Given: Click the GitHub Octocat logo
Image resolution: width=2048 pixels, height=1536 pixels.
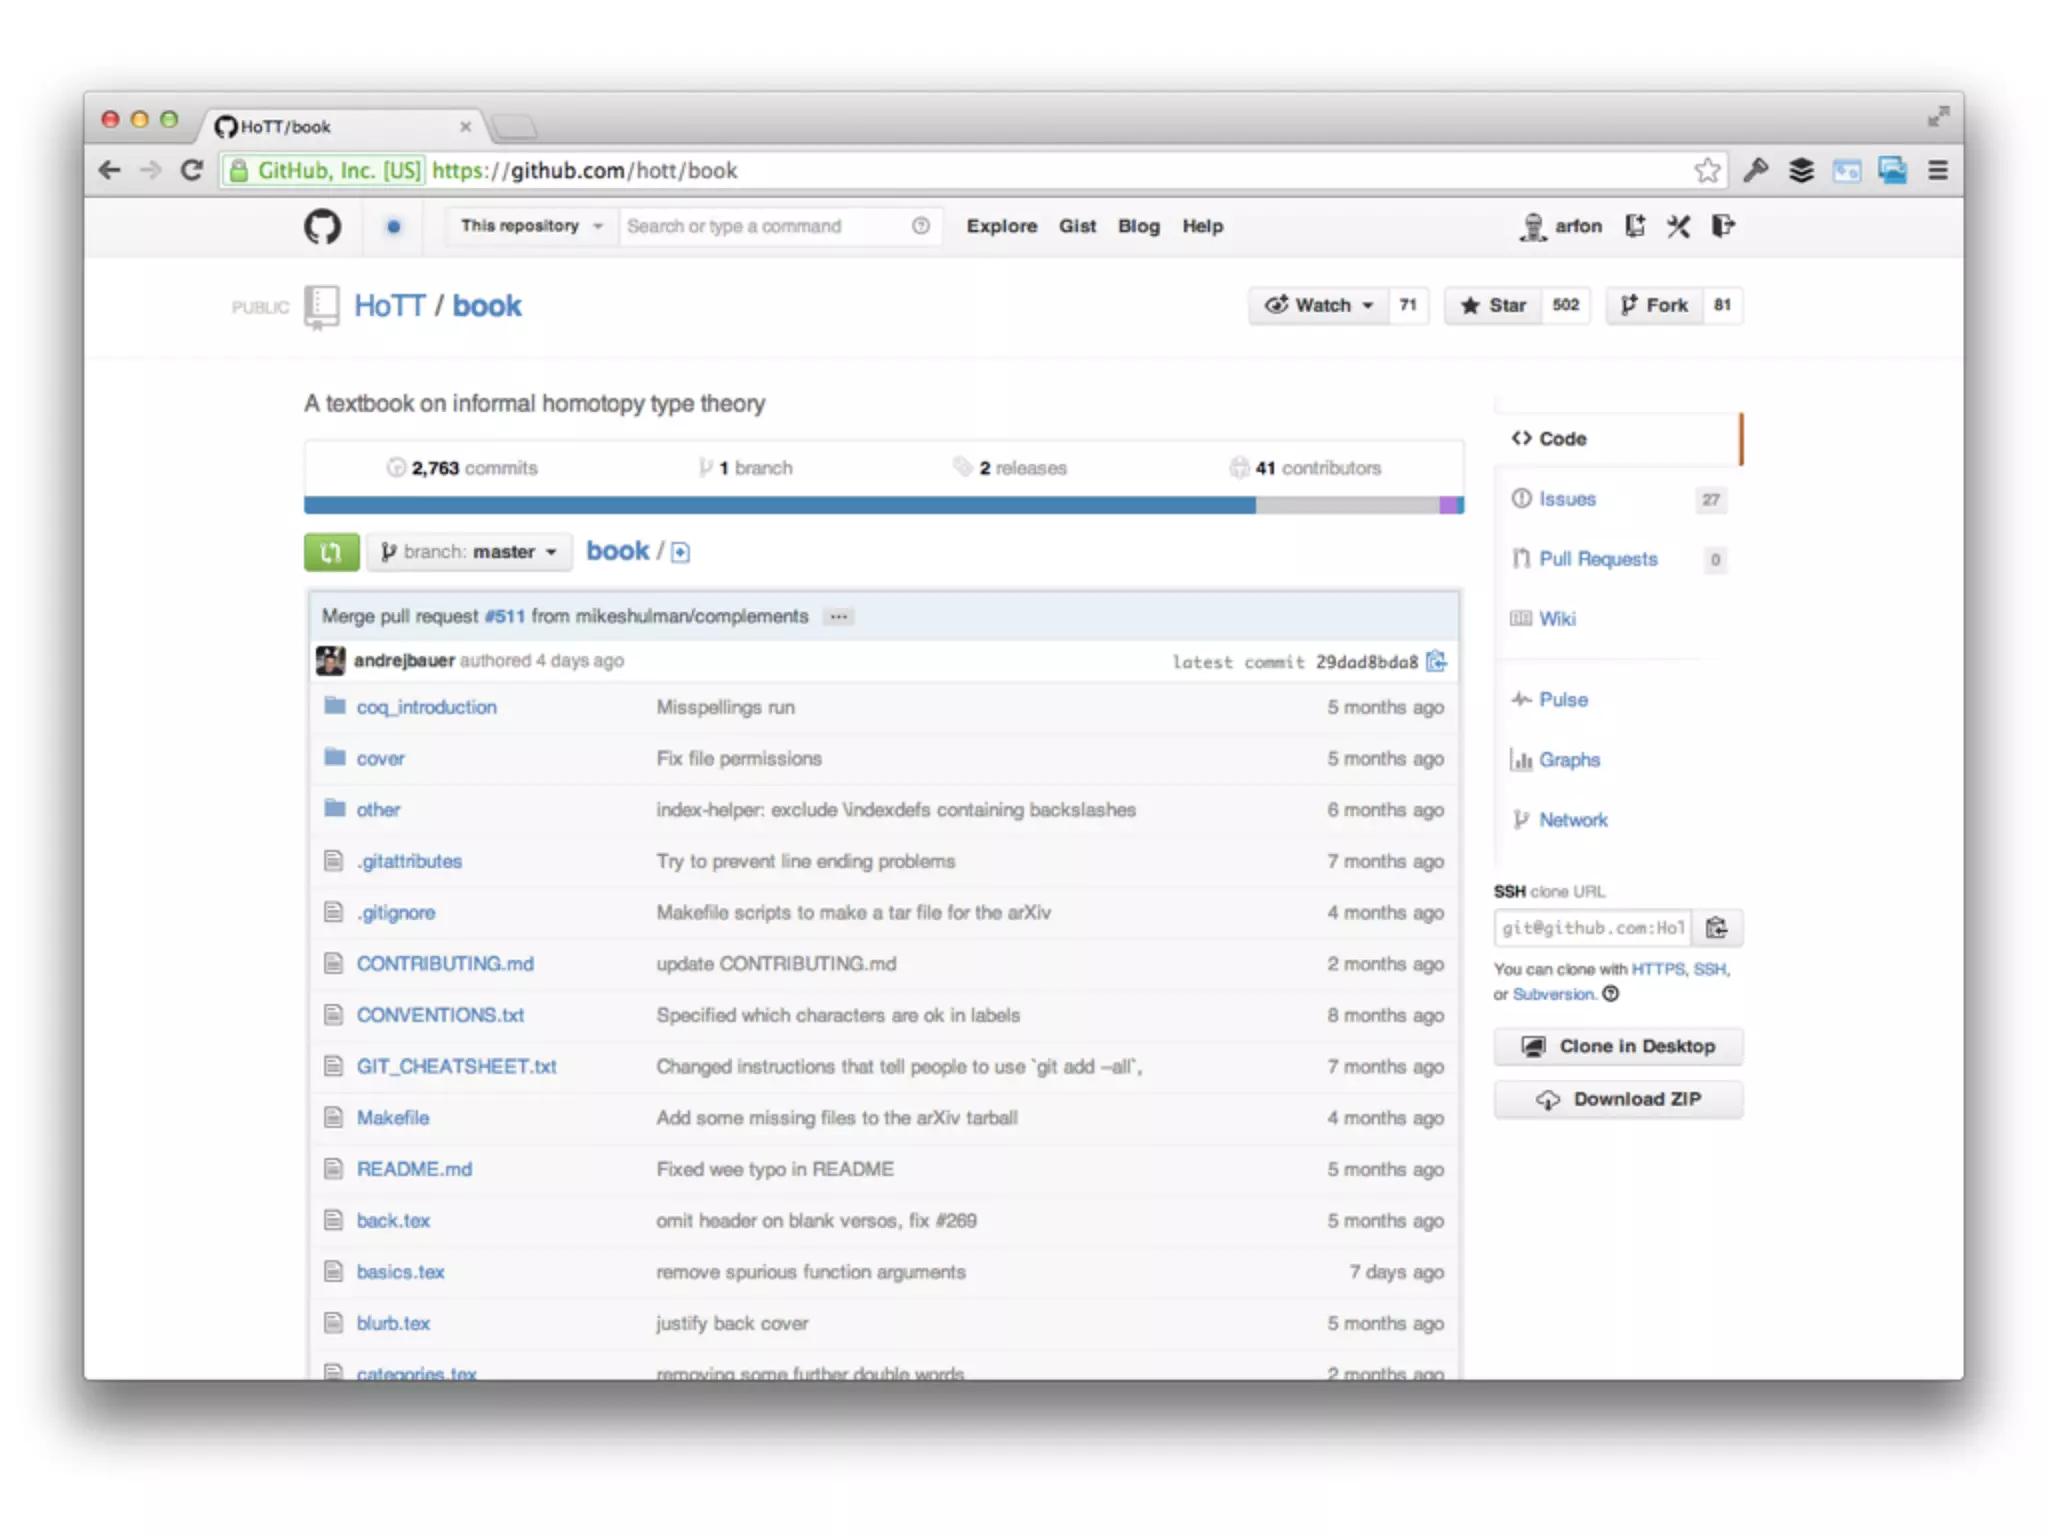Looking at the screenshot, I should [x=322, y=227].
